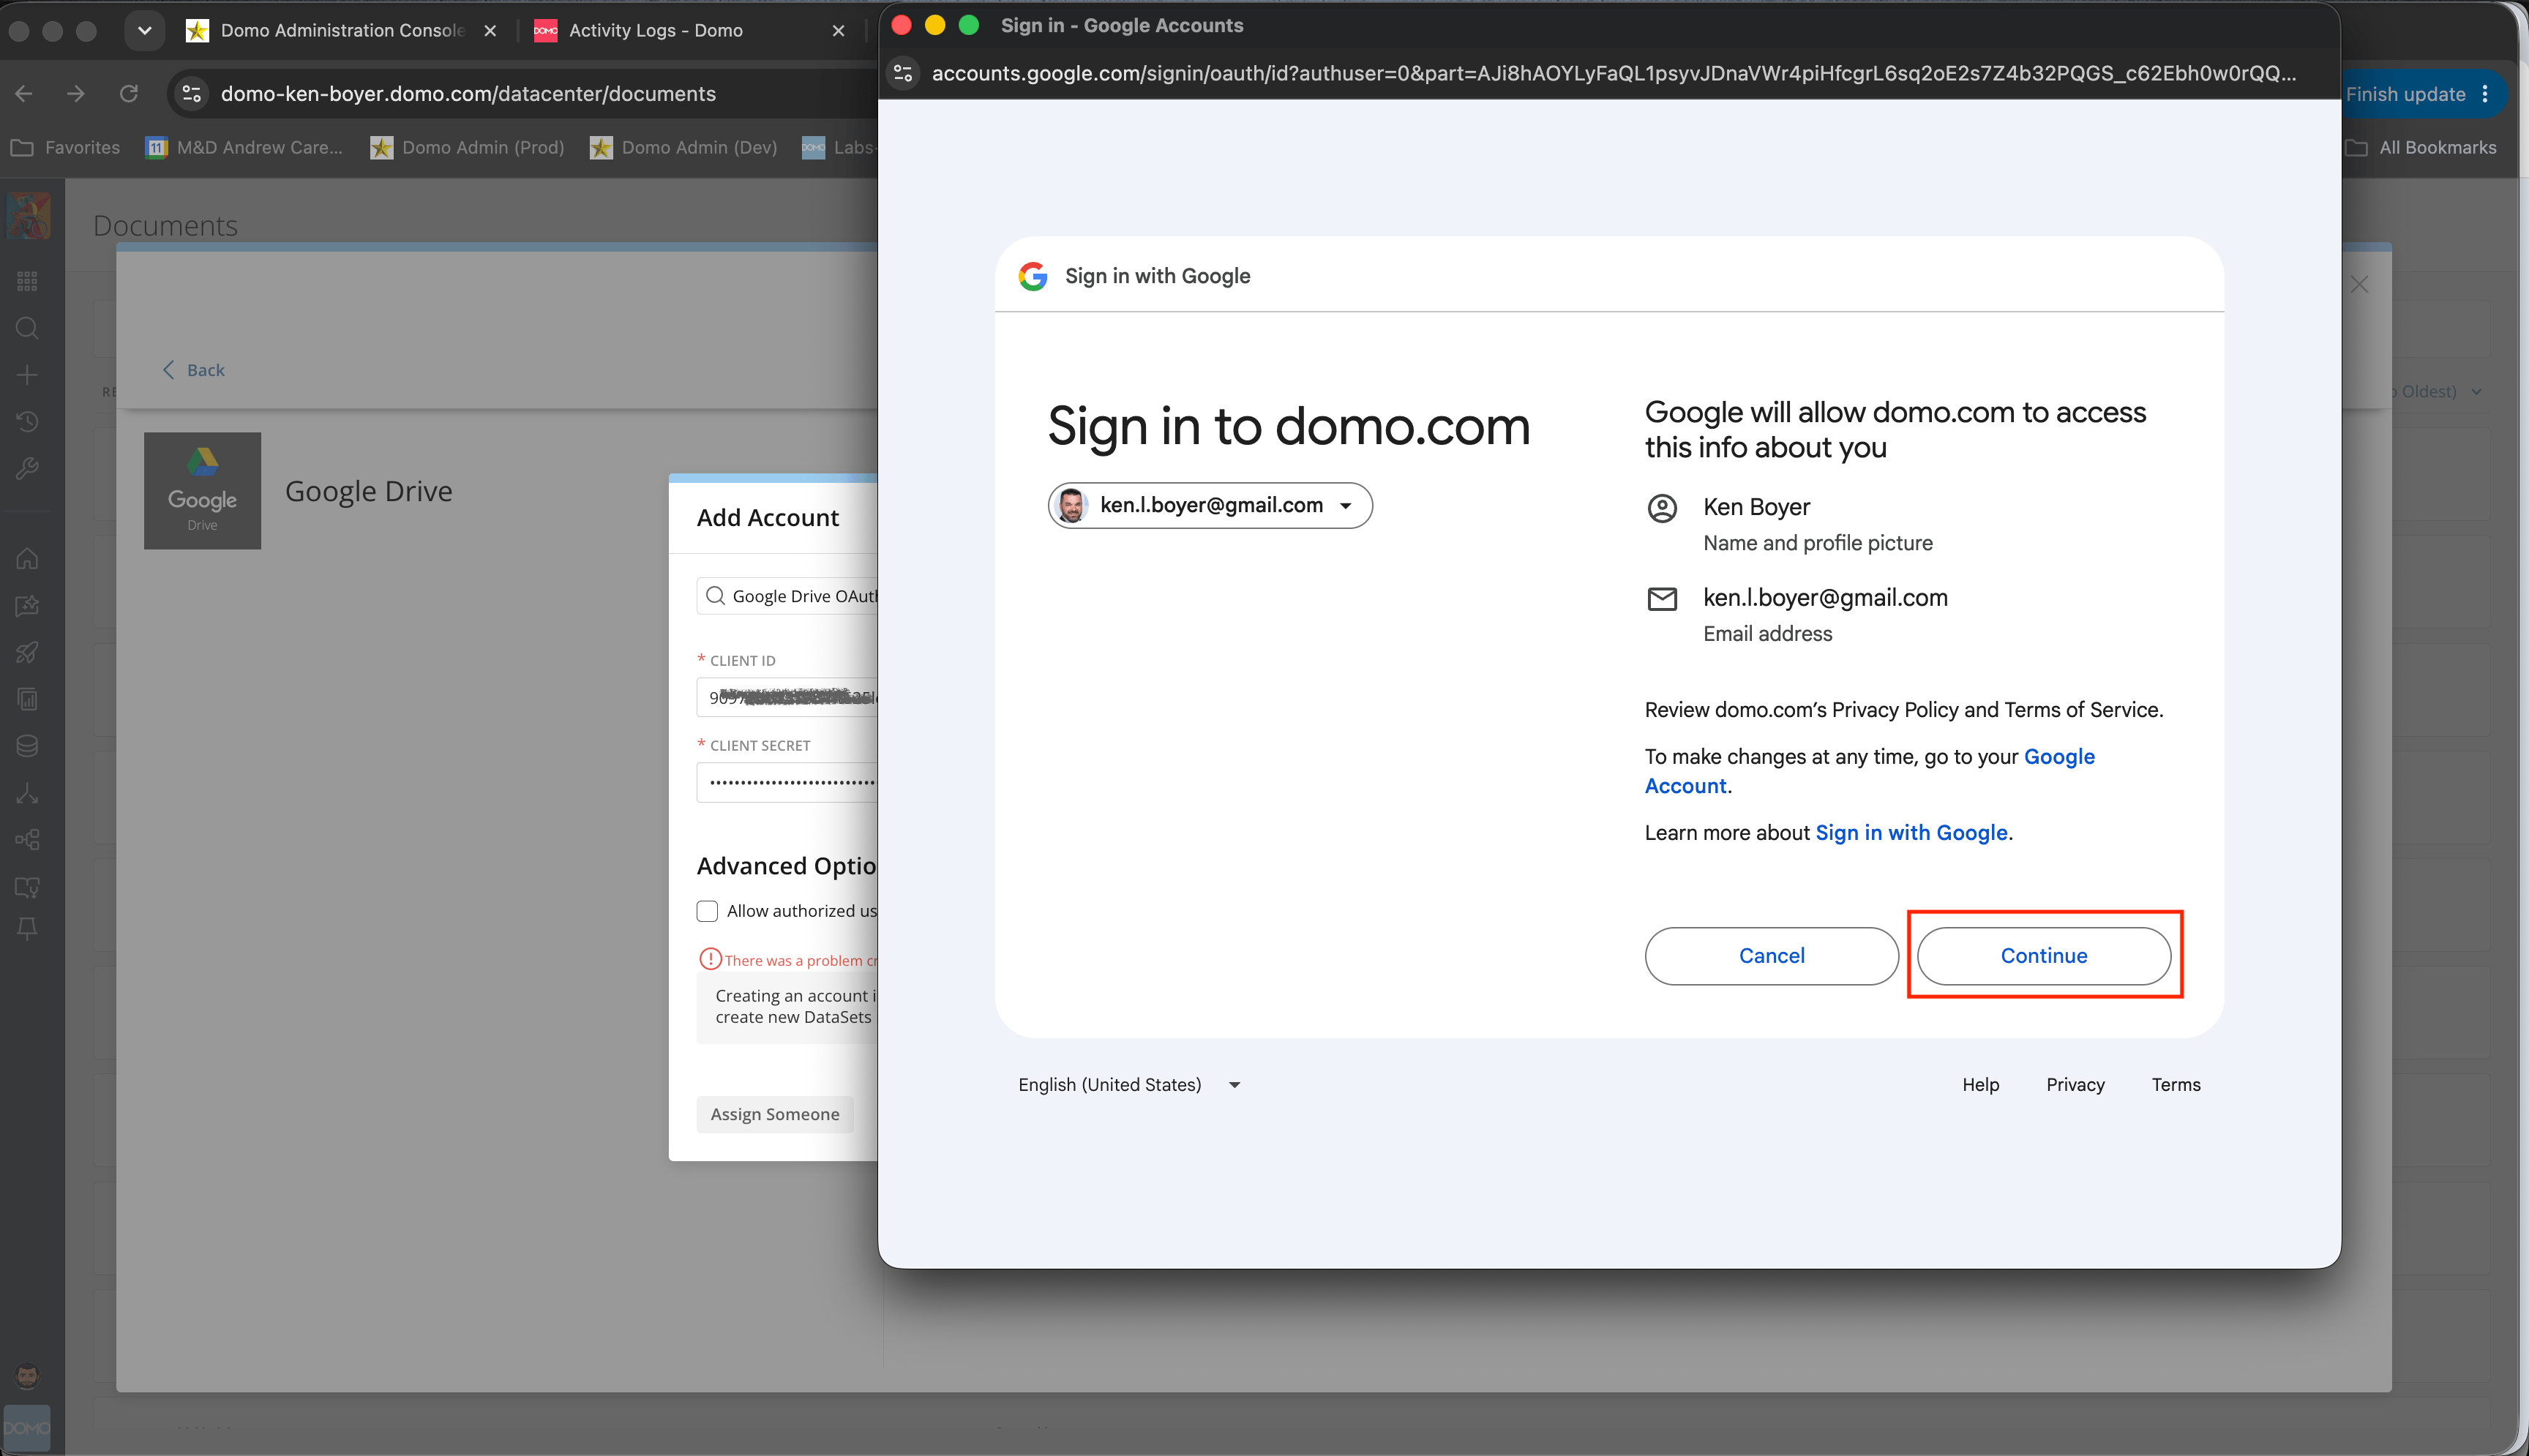Click the Continue button

pyautogui.click(x=2044, y=956)
